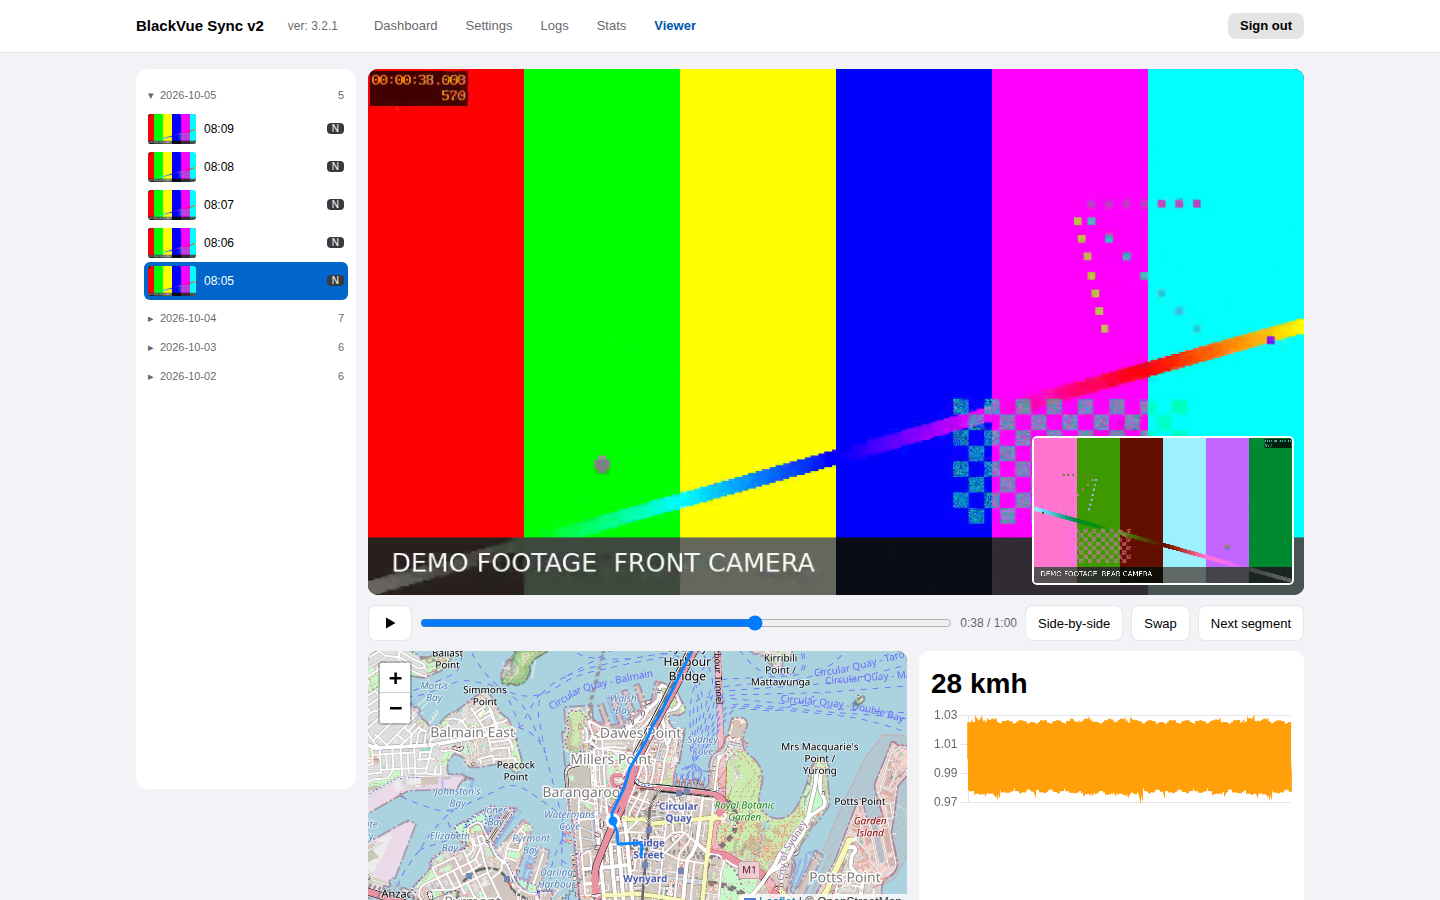Click the N badge on the 08:09 recording
1440x900 pixels.
click(336, 129)
